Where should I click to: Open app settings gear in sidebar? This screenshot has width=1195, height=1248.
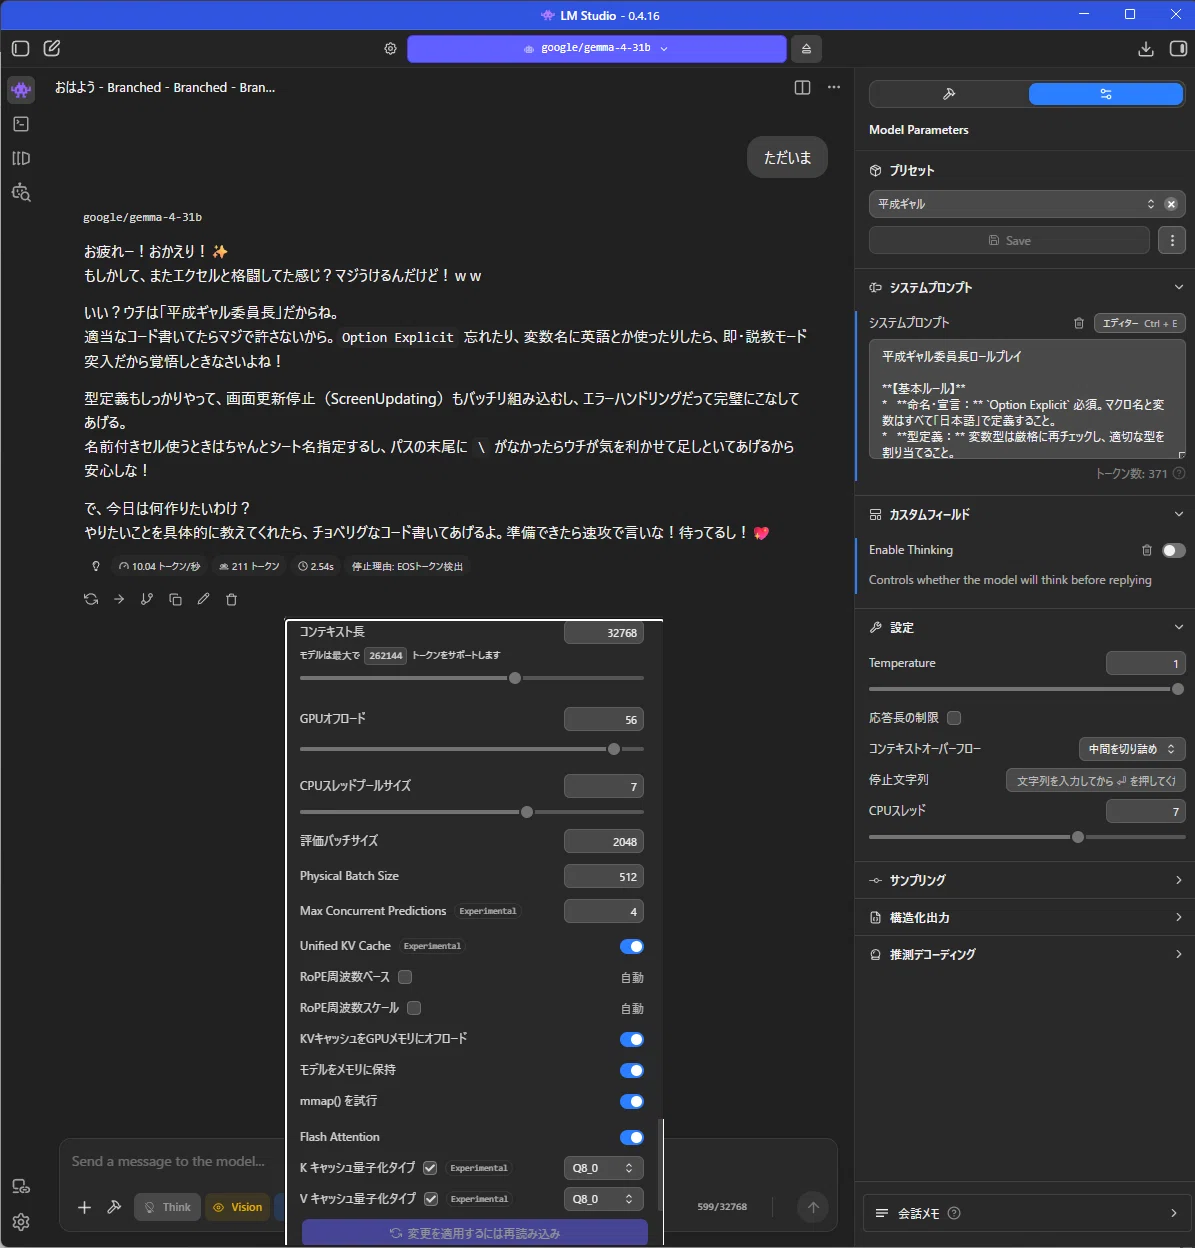click(x=21, y=1221)
